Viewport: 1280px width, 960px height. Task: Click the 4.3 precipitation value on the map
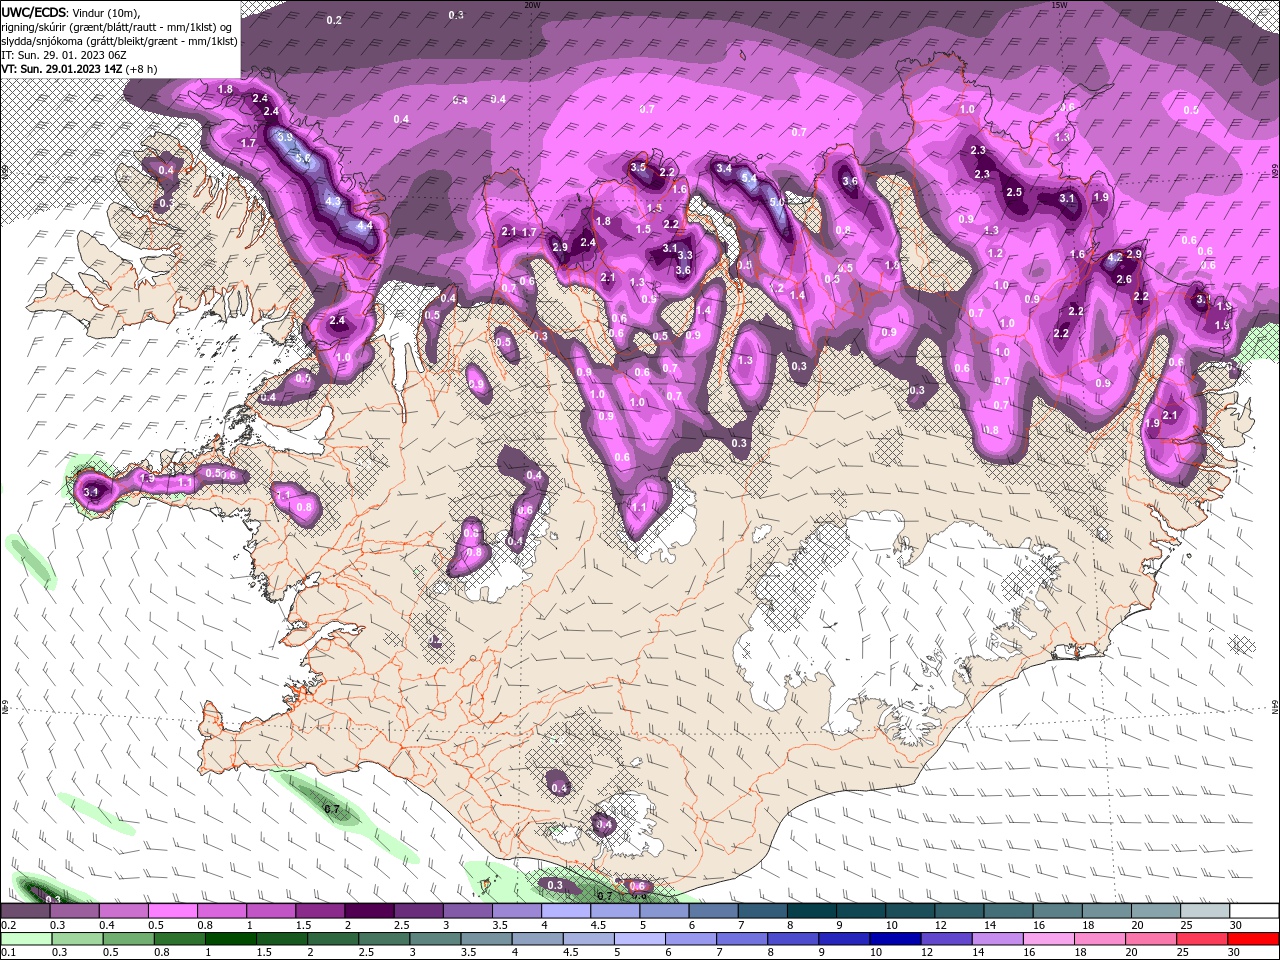tap(334, 202)
